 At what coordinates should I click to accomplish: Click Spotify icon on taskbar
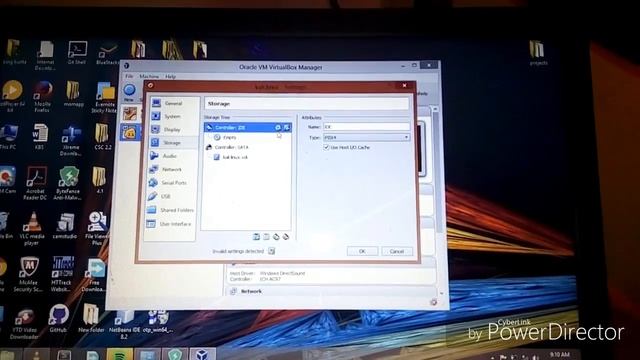click(119, 354)
